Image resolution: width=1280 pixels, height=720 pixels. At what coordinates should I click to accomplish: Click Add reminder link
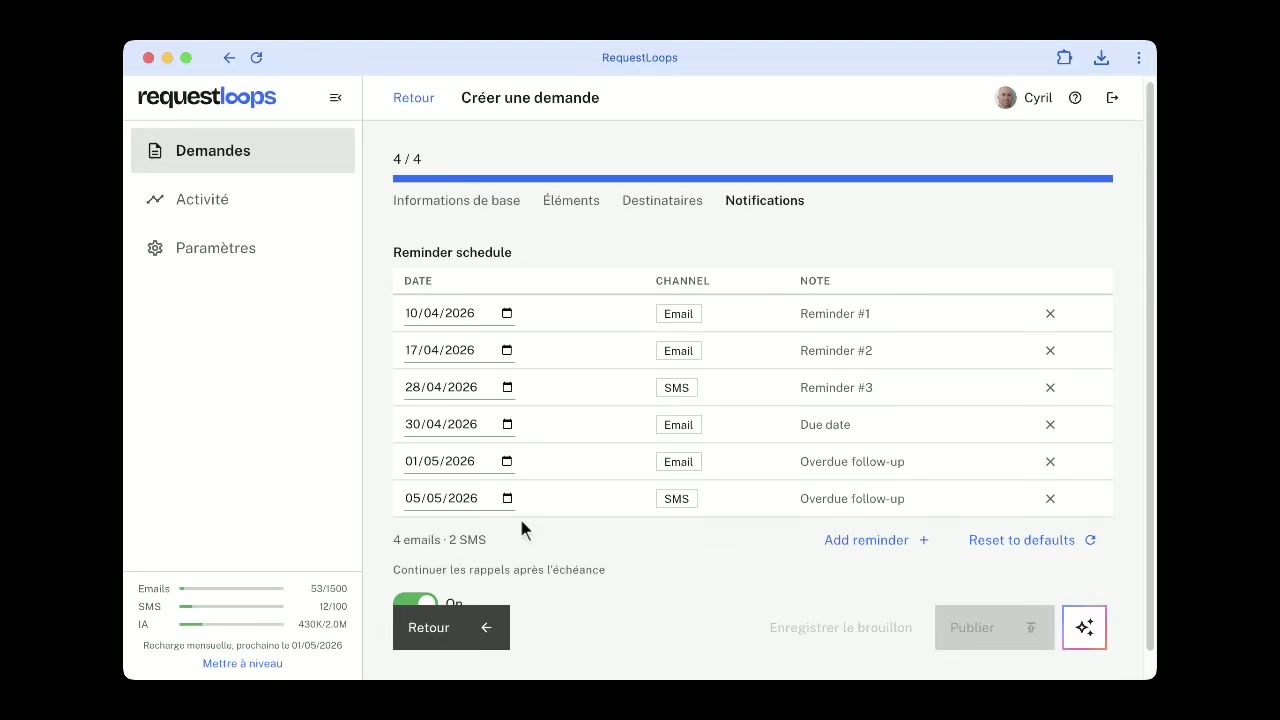tap(876, 540)
